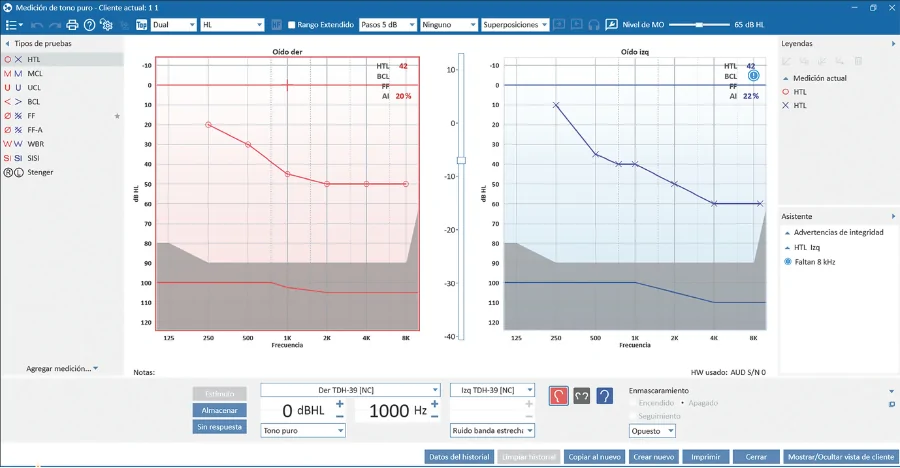Click the BCL warning icon on left ear graph
Screen dimensions: 900x468
754,76
